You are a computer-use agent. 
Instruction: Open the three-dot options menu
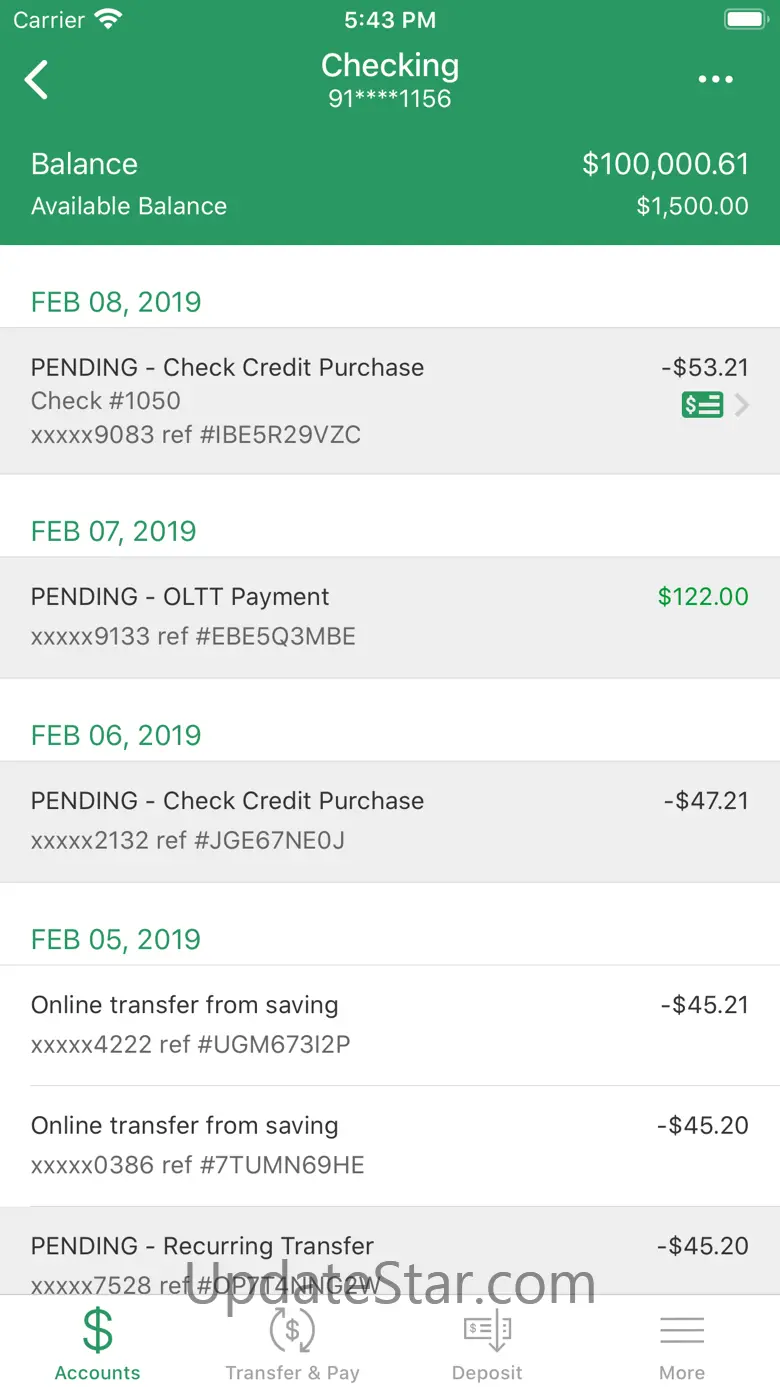715,80
